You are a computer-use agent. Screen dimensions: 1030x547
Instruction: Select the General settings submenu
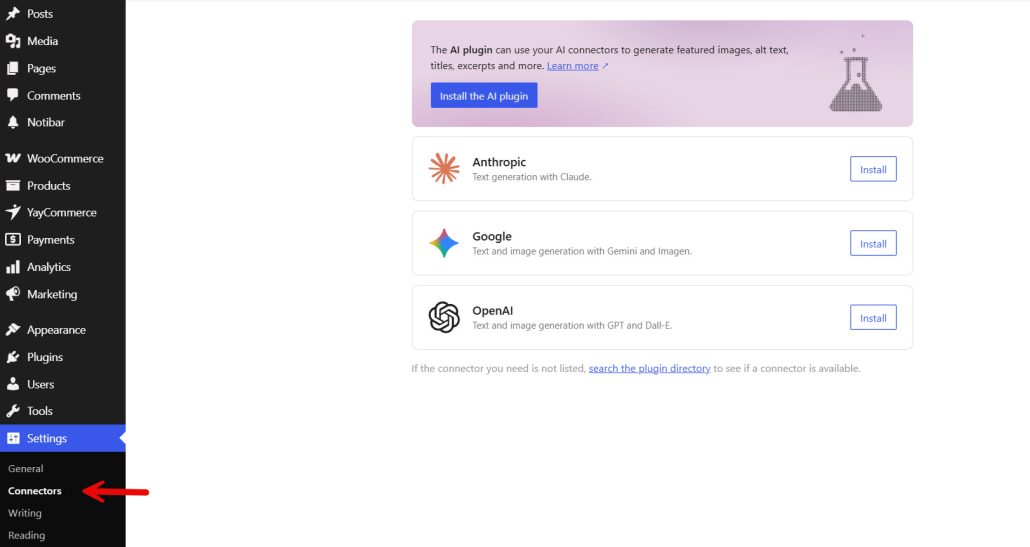[x=26, y=469]
